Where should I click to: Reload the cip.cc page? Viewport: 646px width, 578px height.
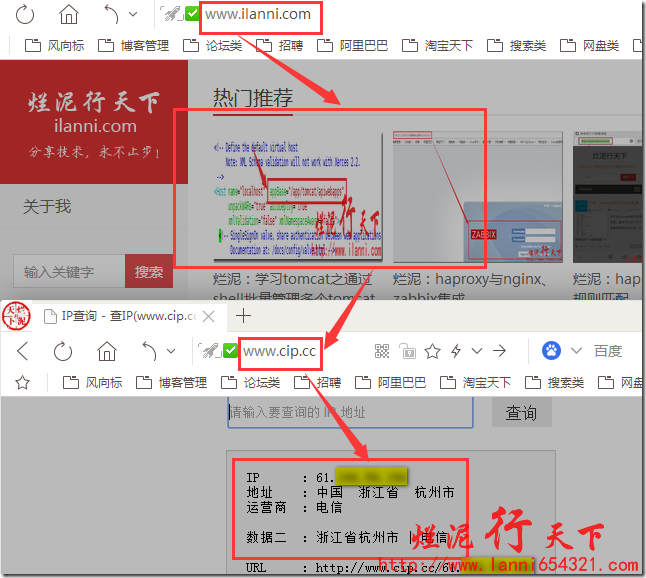tap(63, 351)
